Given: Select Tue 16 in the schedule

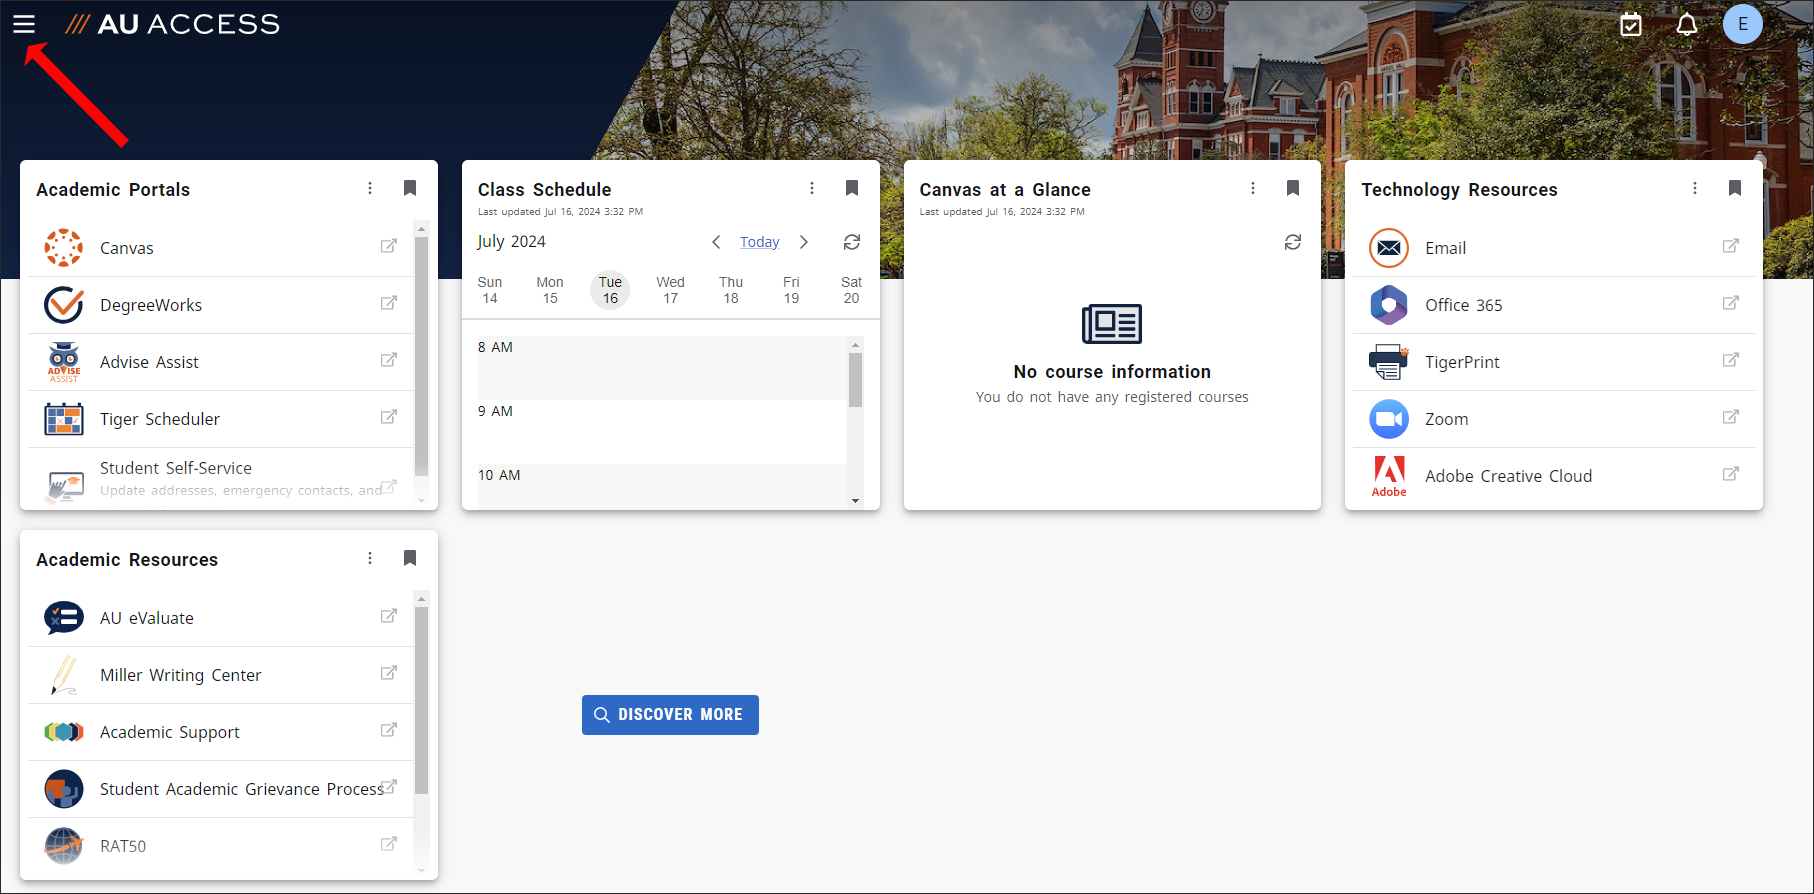Looking at the screenshot, I should click(610, 290).
